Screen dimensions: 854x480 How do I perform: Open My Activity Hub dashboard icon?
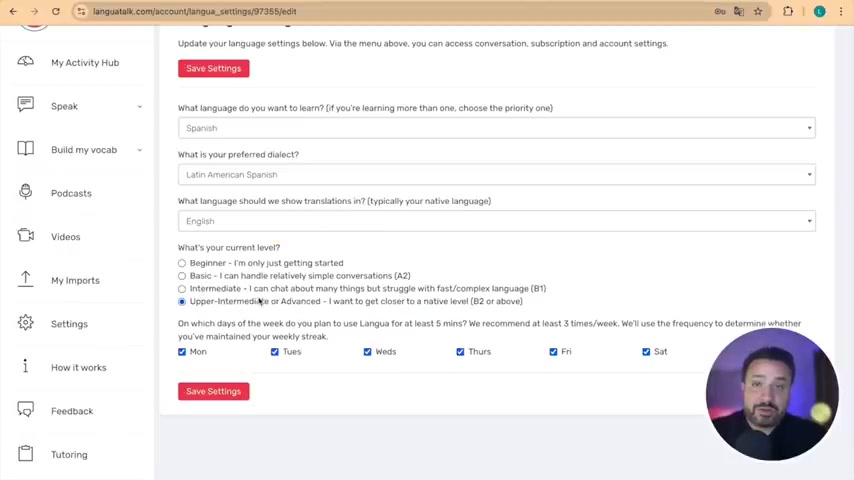pyautogui.click(x=26, y=61)
